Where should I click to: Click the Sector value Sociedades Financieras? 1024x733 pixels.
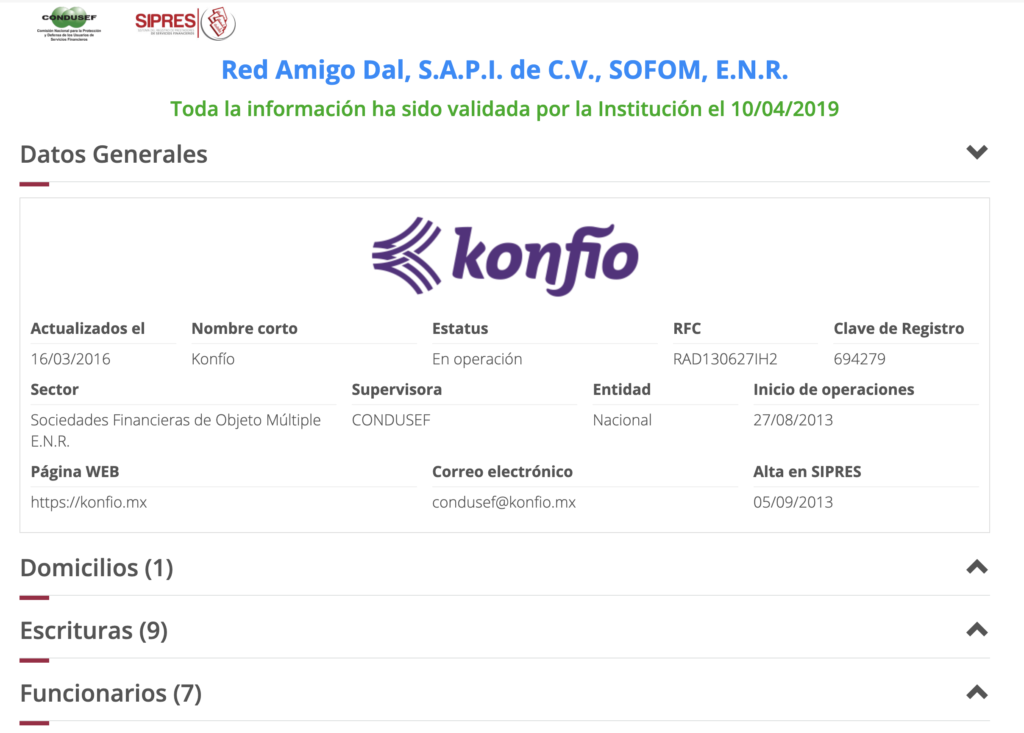(x=176, y=430)
